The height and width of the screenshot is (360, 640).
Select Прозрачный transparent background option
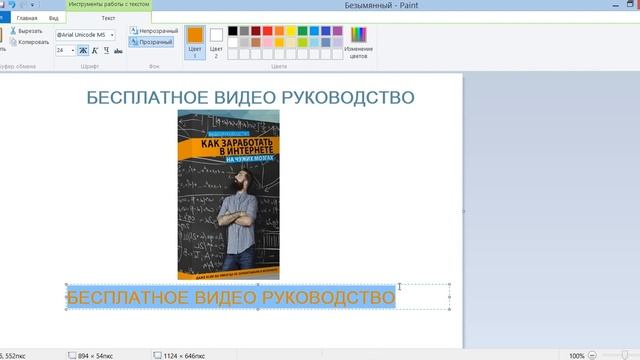tap(151, 42)
